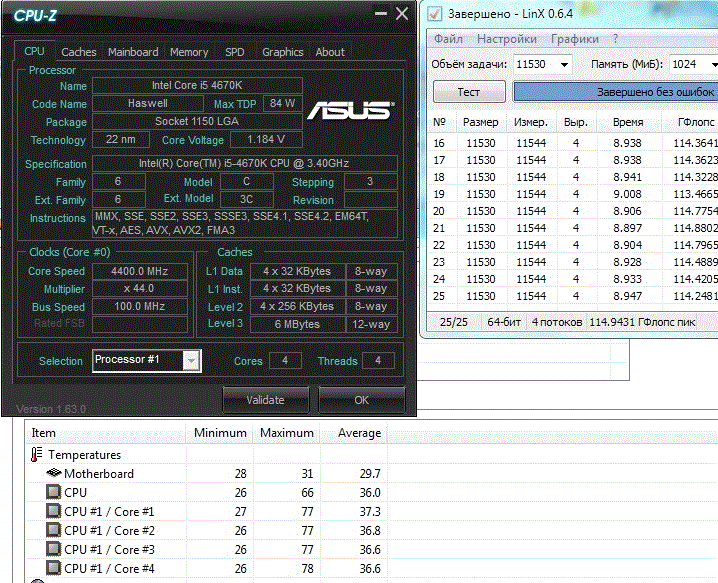
Task: Open the Объём задачи dropdown
Action: (565, 64)
